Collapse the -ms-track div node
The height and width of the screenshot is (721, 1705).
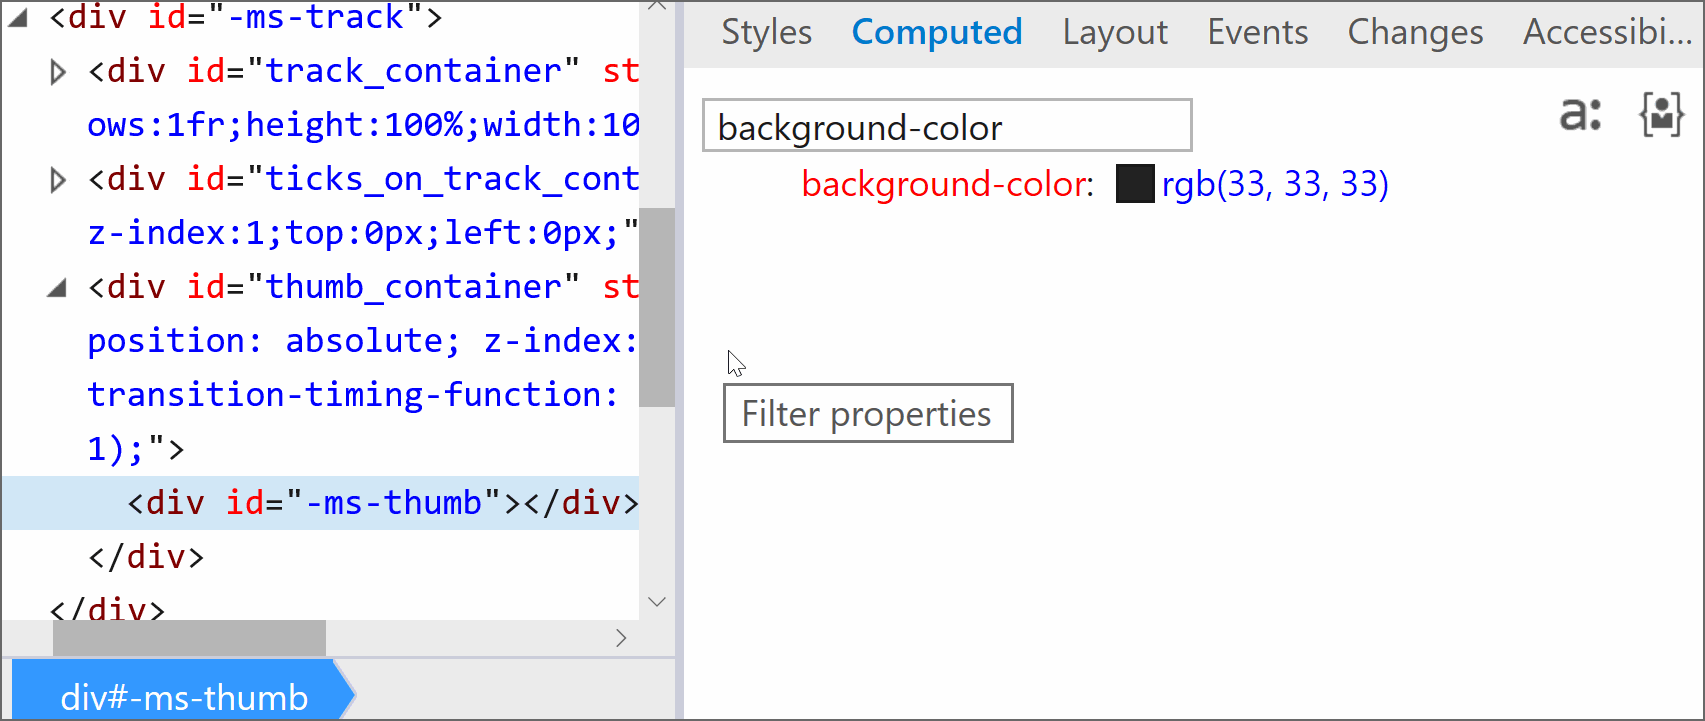[17, 18]
